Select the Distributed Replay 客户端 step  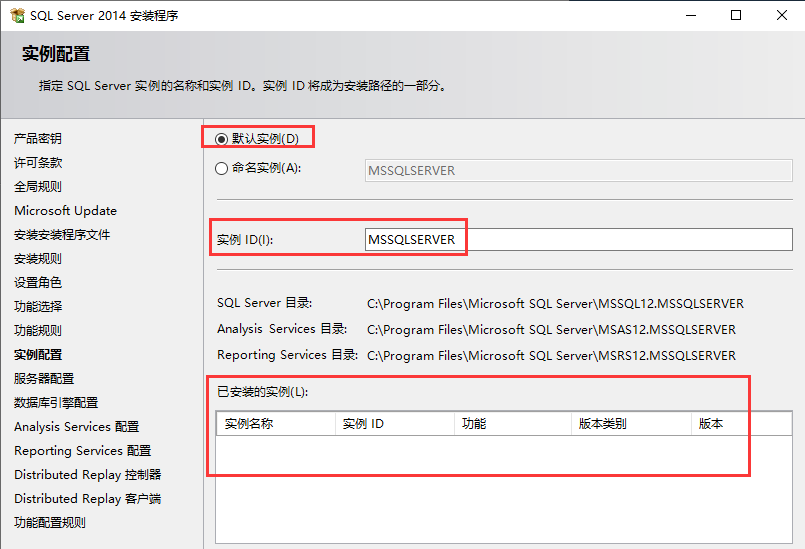click(88, 499)
